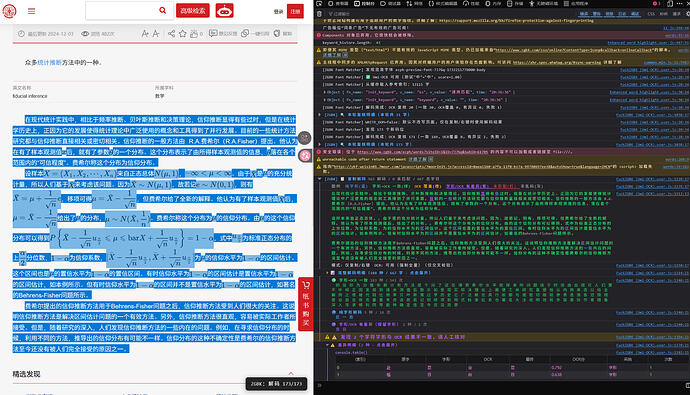Viewport: 690px width, 395px height.
Task: Open the robot assistant icon
Action: [224, 11]
